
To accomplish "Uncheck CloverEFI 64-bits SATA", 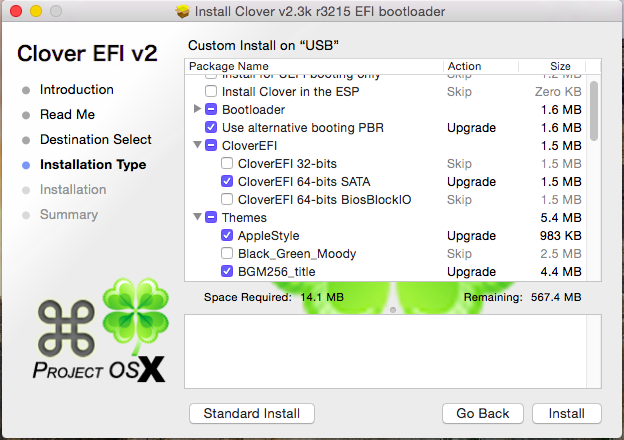I will click(227, 182).
